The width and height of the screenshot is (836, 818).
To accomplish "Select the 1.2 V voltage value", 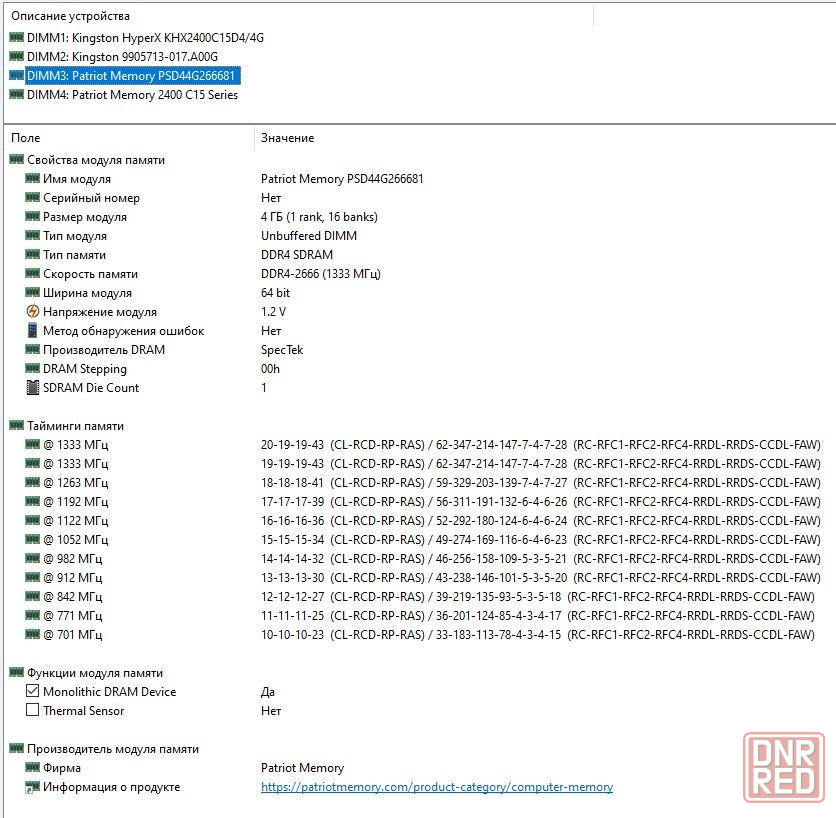I will pyautogui.click(x=273, y=312).
